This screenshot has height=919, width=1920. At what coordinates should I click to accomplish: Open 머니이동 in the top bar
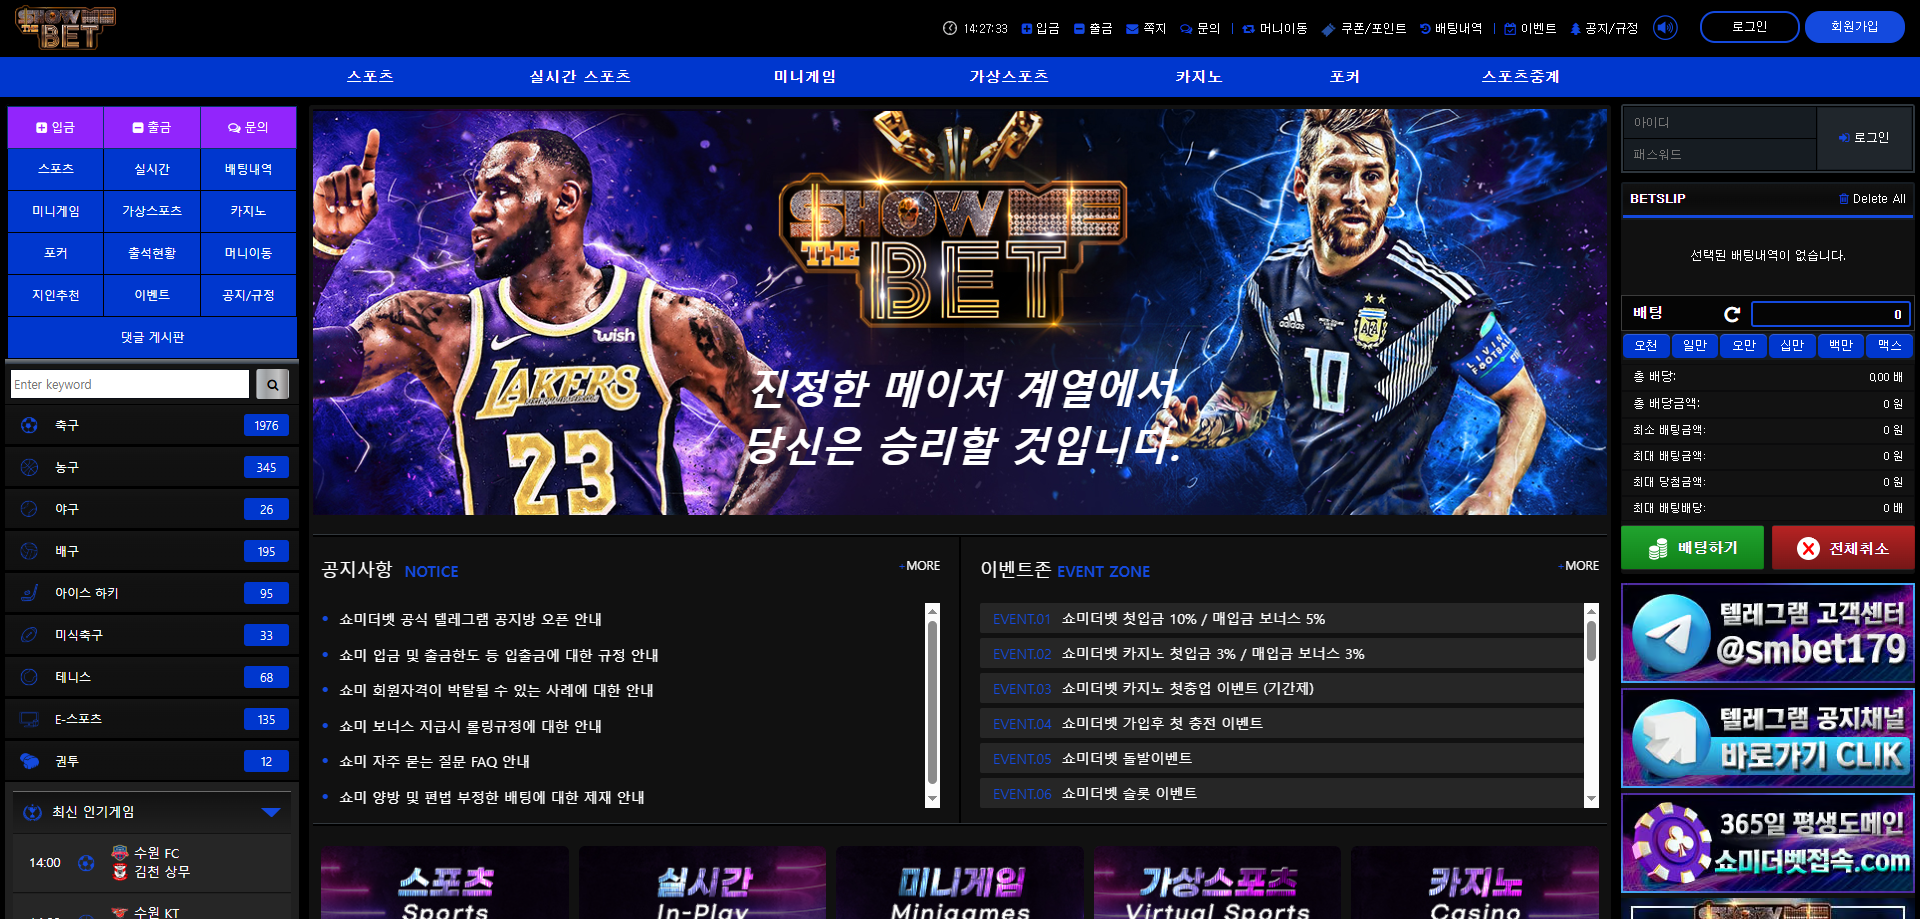point(1275,28)
